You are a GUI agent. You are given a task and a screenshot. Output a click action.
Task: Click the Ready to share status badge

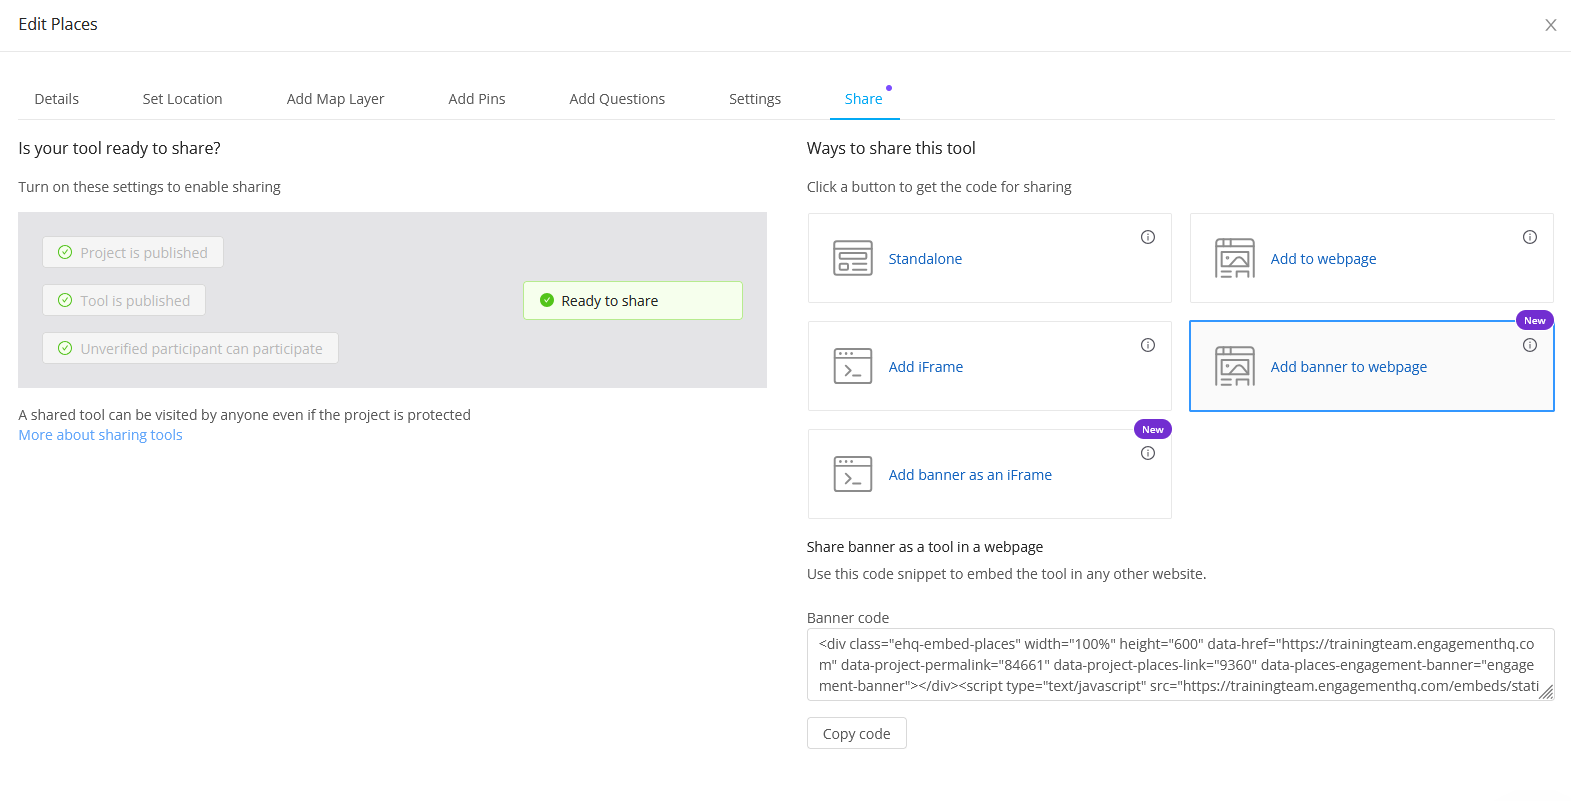pos(633,300)
